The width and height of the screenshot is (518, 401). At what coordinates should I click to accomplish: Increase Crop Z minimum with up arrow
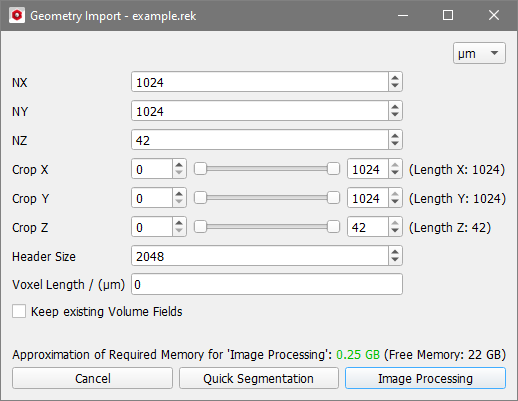pos(179,223)
